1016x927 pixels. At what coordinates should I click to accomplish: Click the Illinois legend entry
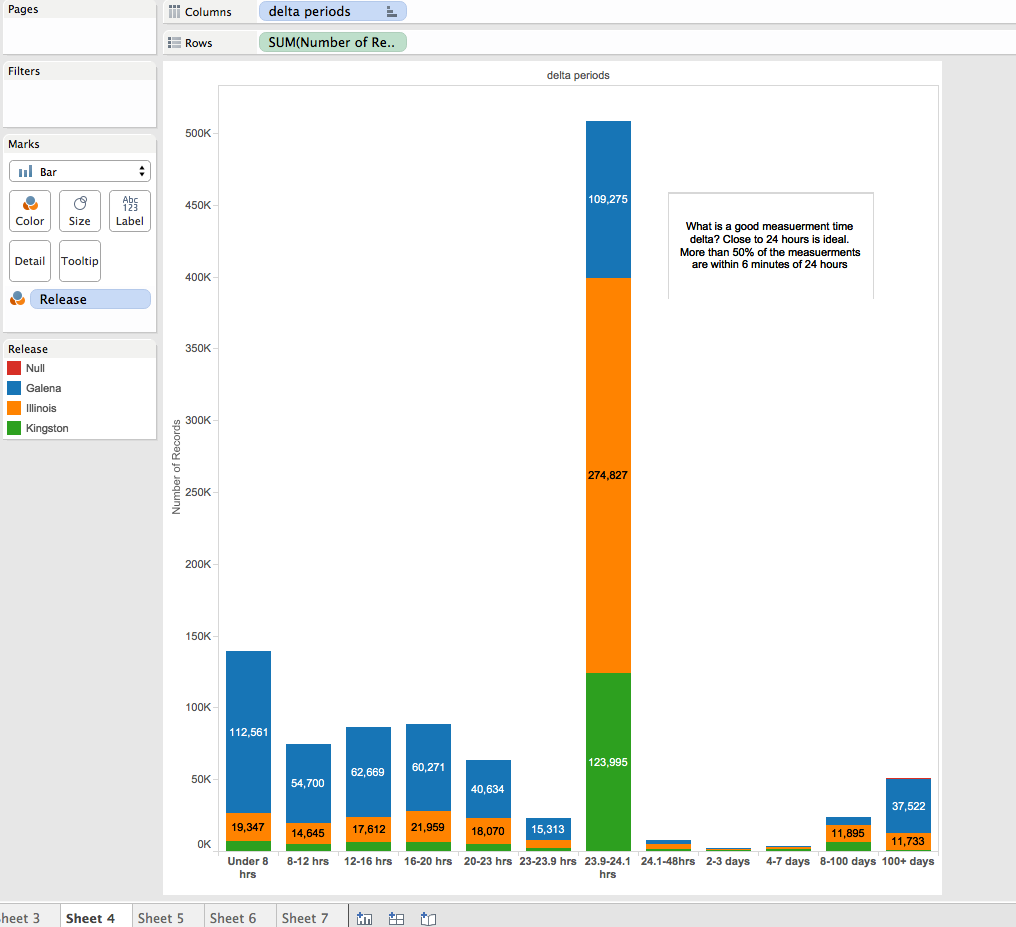[41, 408]
